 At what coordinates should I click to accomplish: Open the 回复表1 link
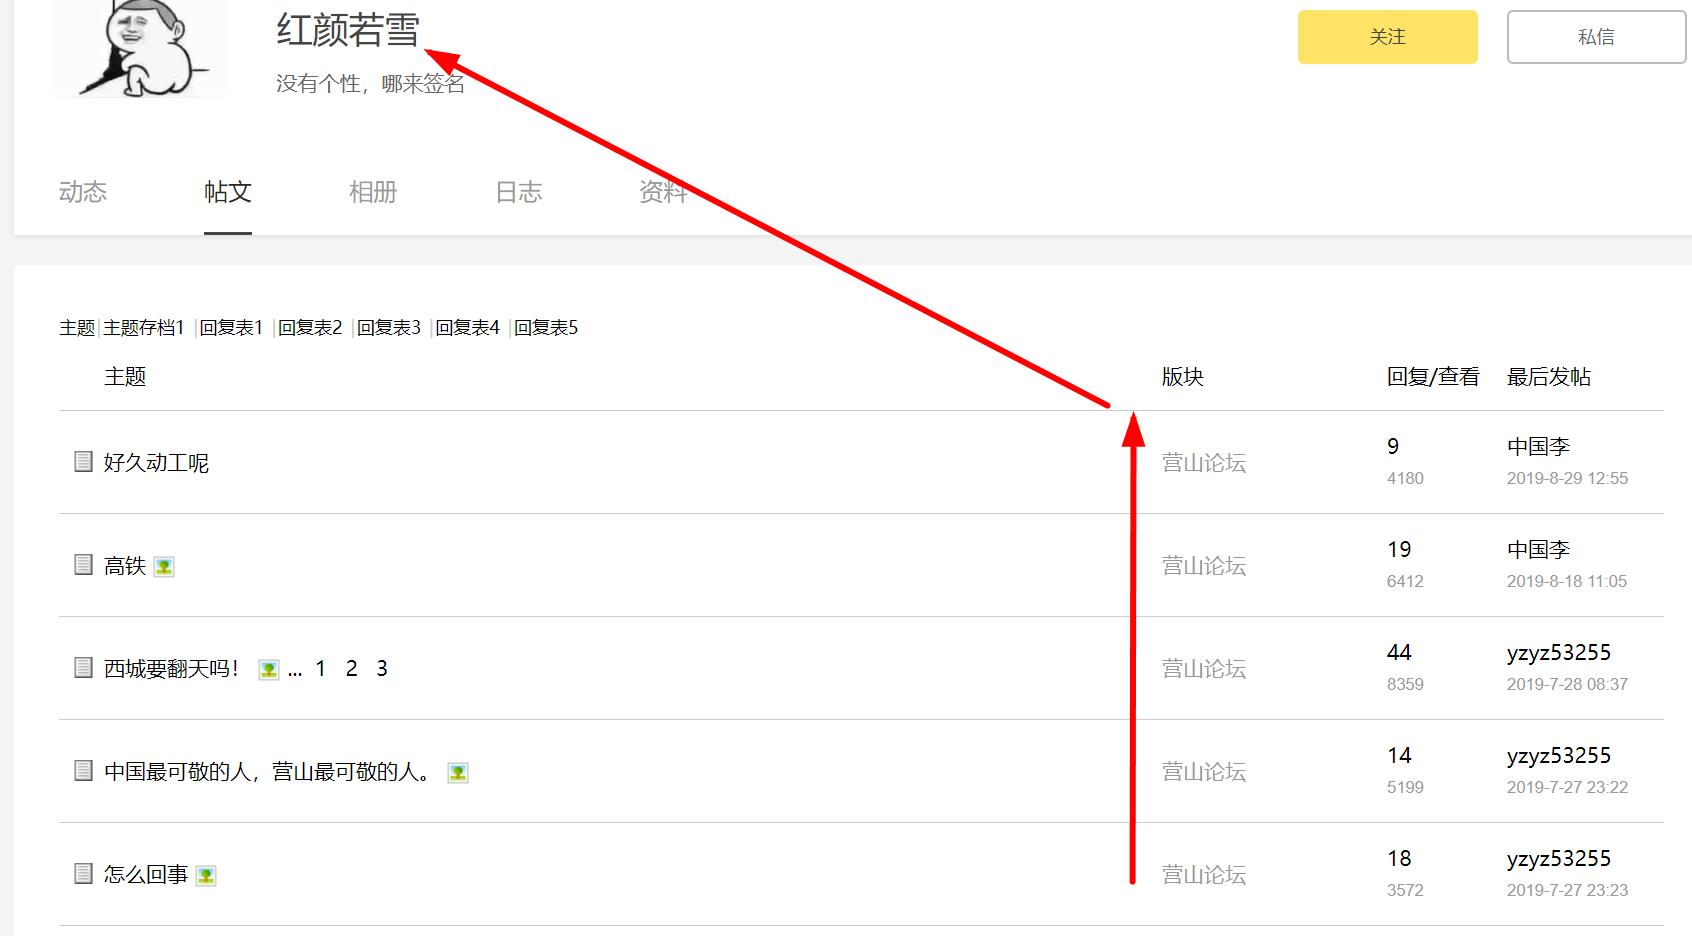[x=231, y=328]
